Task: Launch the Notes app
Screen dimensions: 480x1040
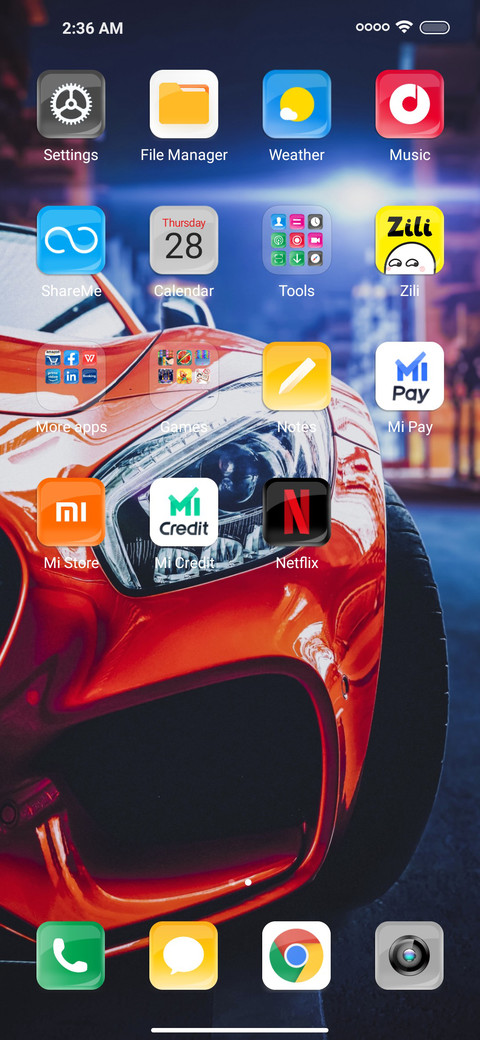Action: [x=296, y=376]
